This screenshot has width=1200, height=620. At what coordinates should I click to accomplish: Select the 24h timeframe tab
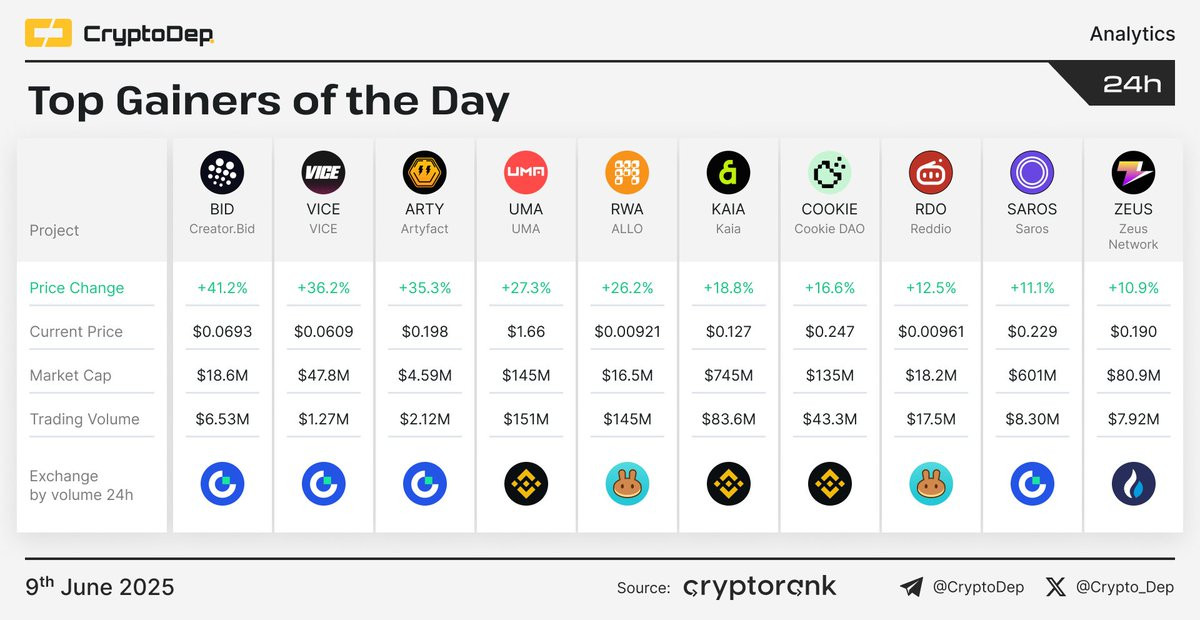(1132, 84)
